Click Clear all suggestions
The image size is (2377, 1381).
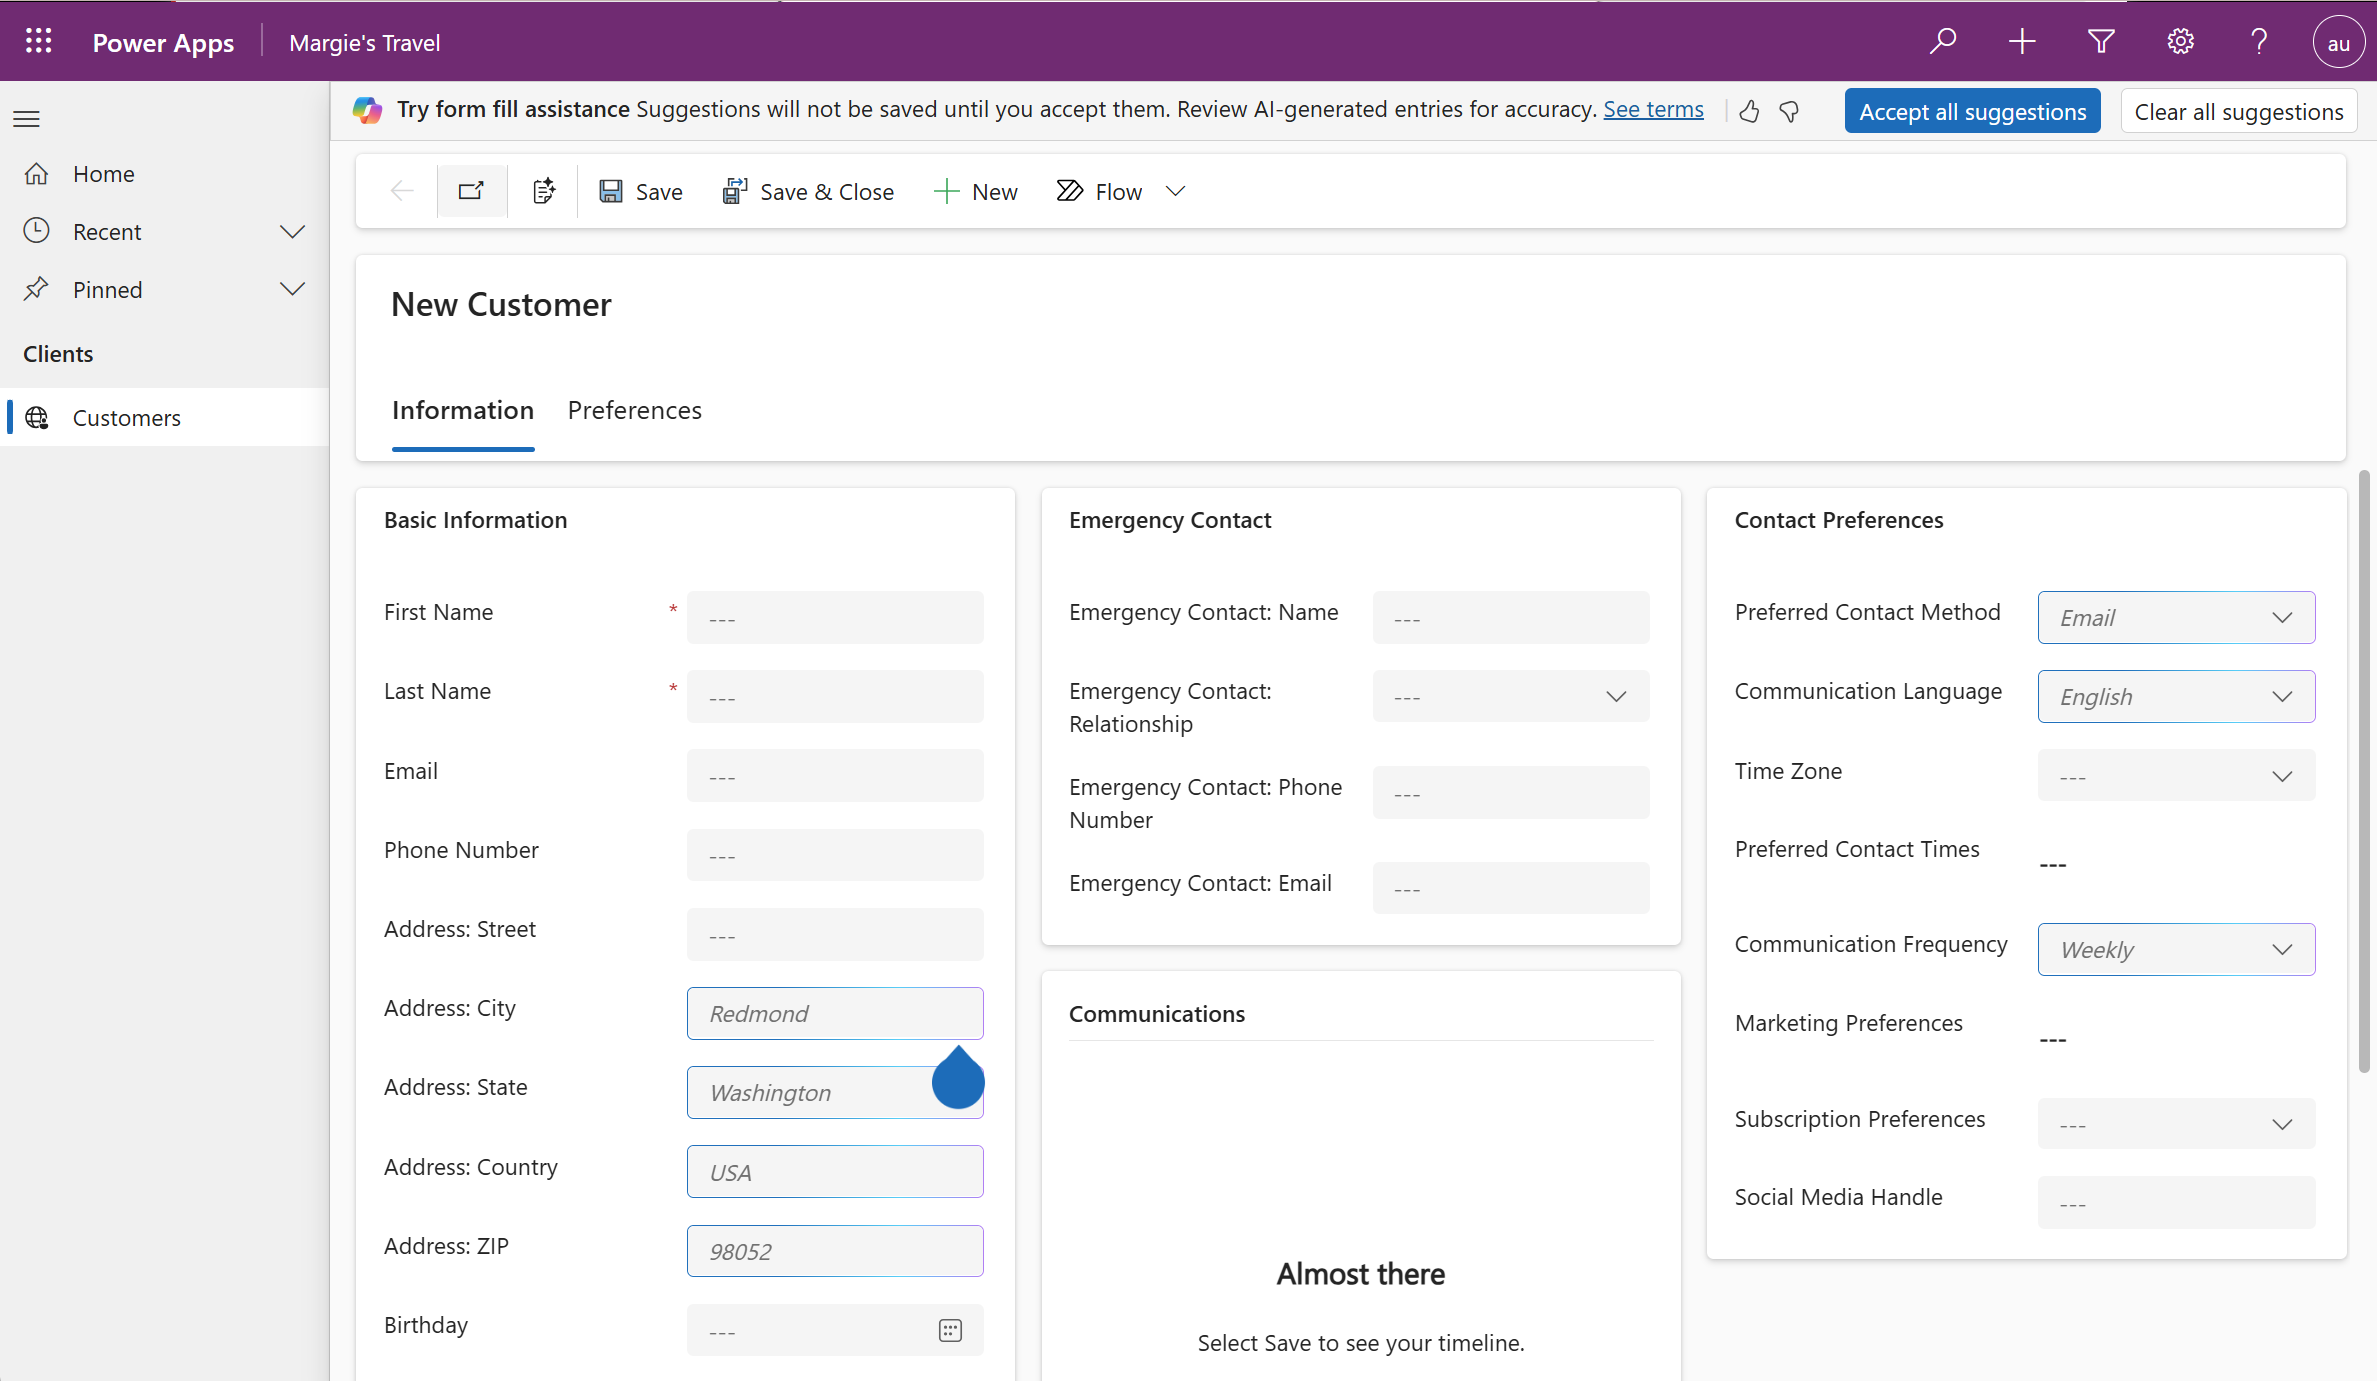pyautogui.click(x=2239, y=111)
